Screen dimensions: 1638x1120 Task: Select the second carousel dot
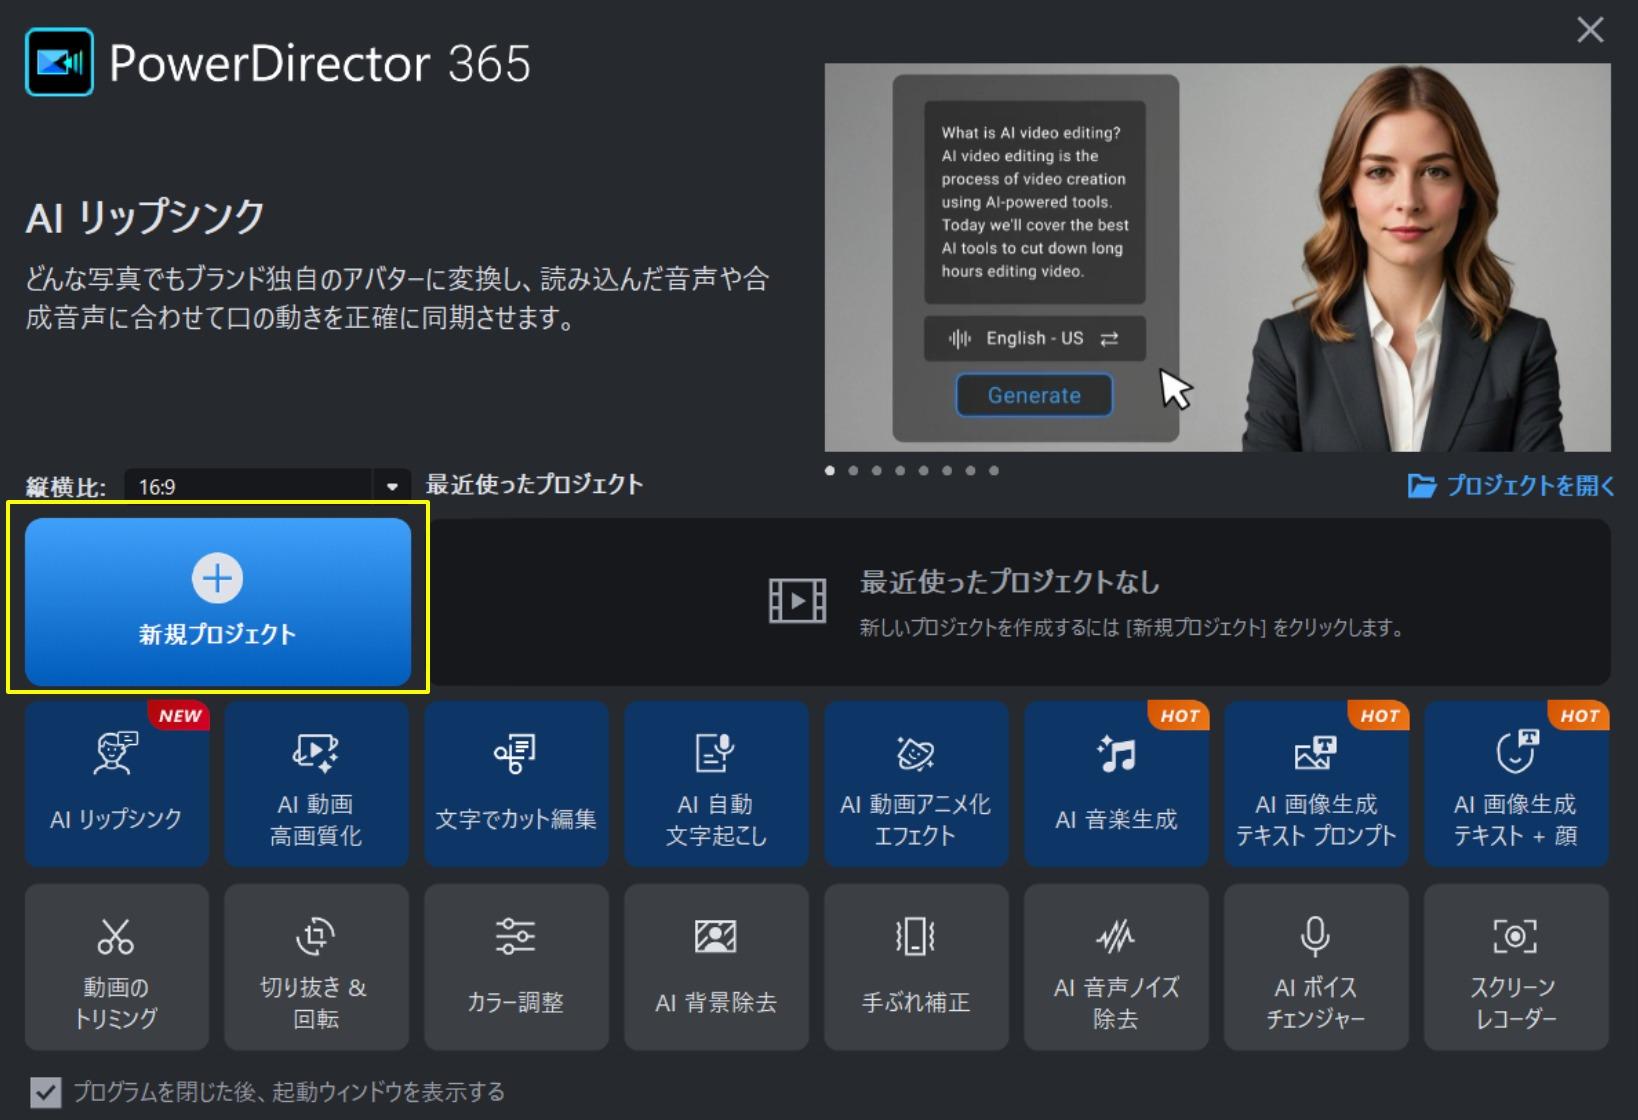pyautogui.click(x=853, y=470)
